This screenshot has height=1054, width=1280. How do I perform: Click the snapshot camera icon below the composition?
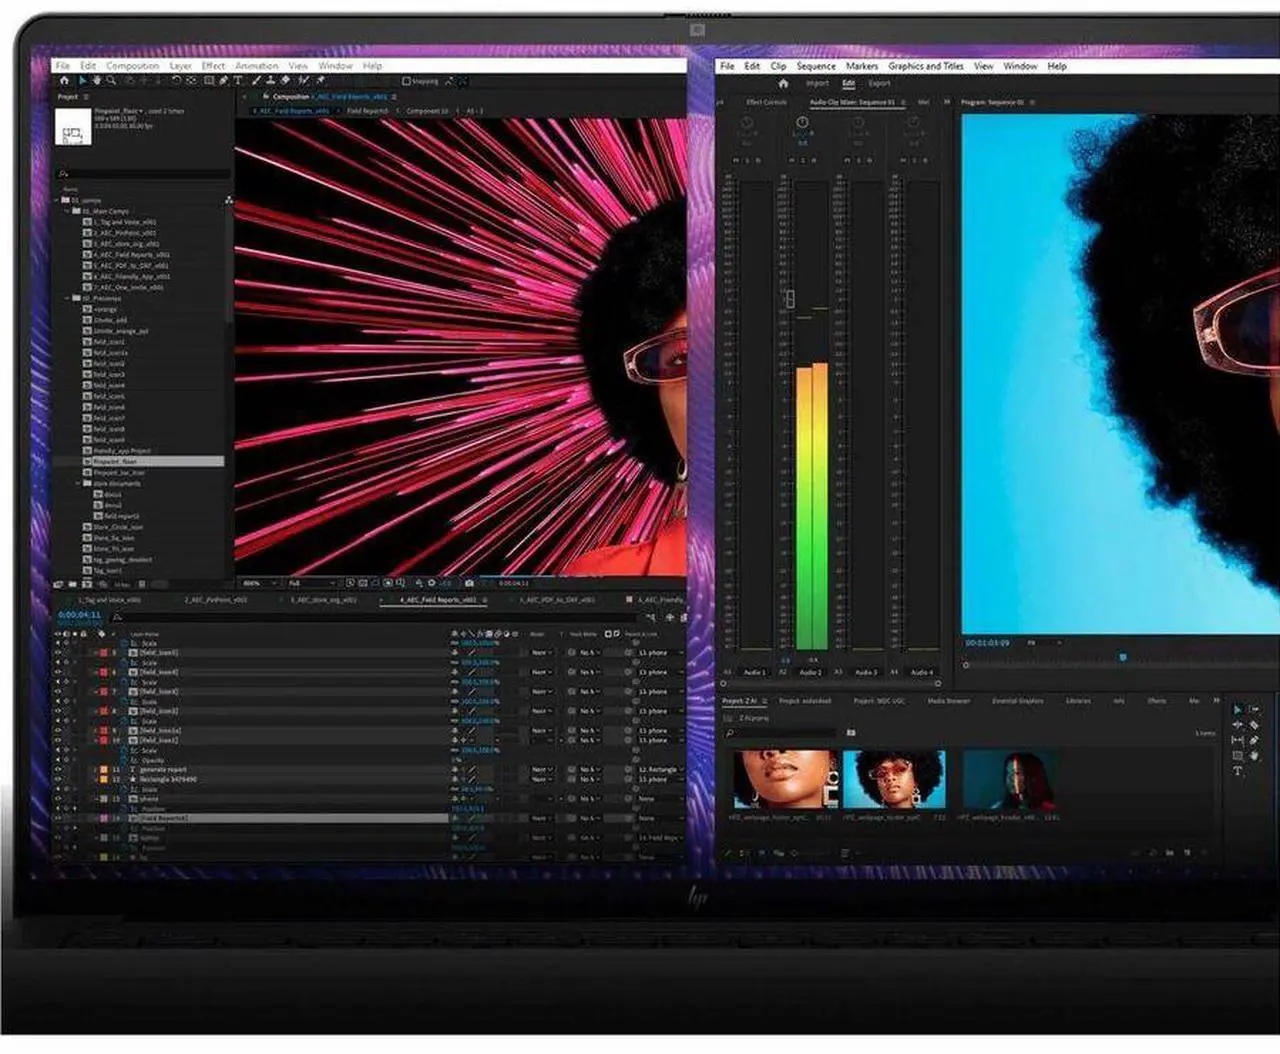469,583
